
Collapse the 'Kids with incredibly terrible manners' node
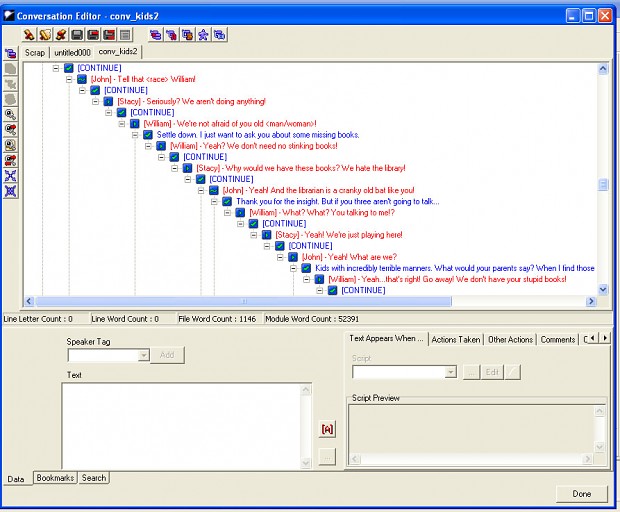[x=293, y=268]
